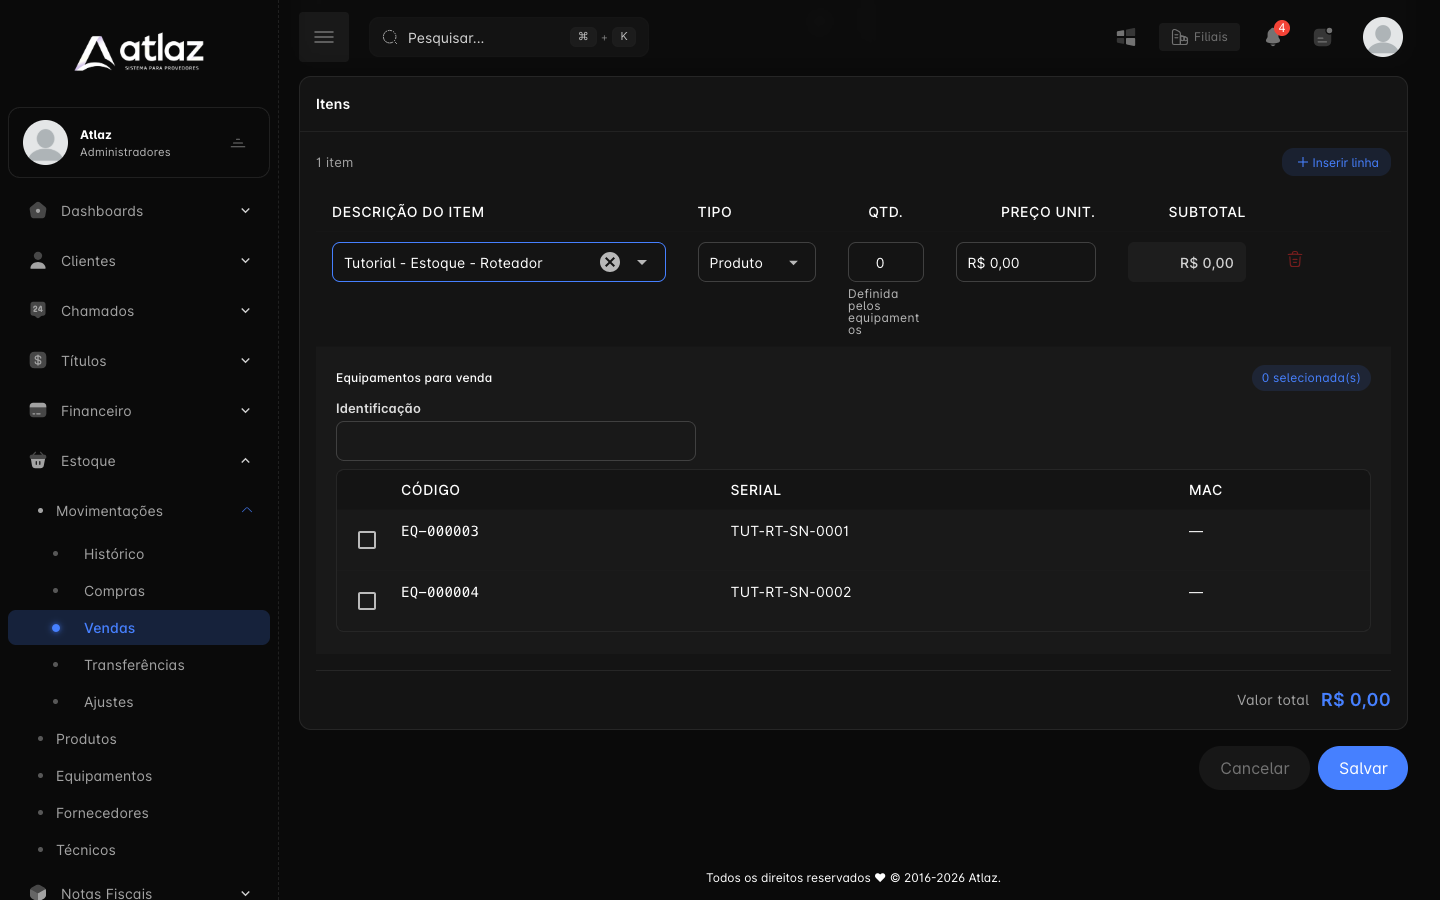Viewport: 1440px width, 900px height.
Task: Open the user avatar menu in the top bar
Action: [1383, 37]
